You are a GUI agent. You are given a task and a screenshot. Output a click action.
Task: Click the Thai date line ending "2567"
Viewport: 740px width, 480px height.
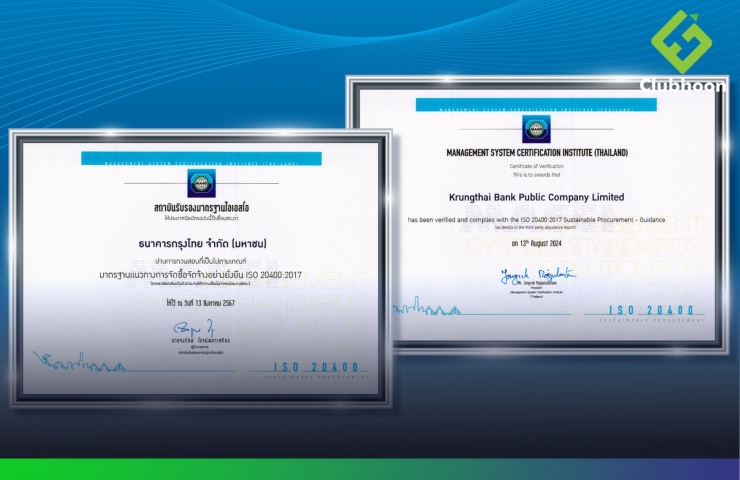[x=201, y=303]
